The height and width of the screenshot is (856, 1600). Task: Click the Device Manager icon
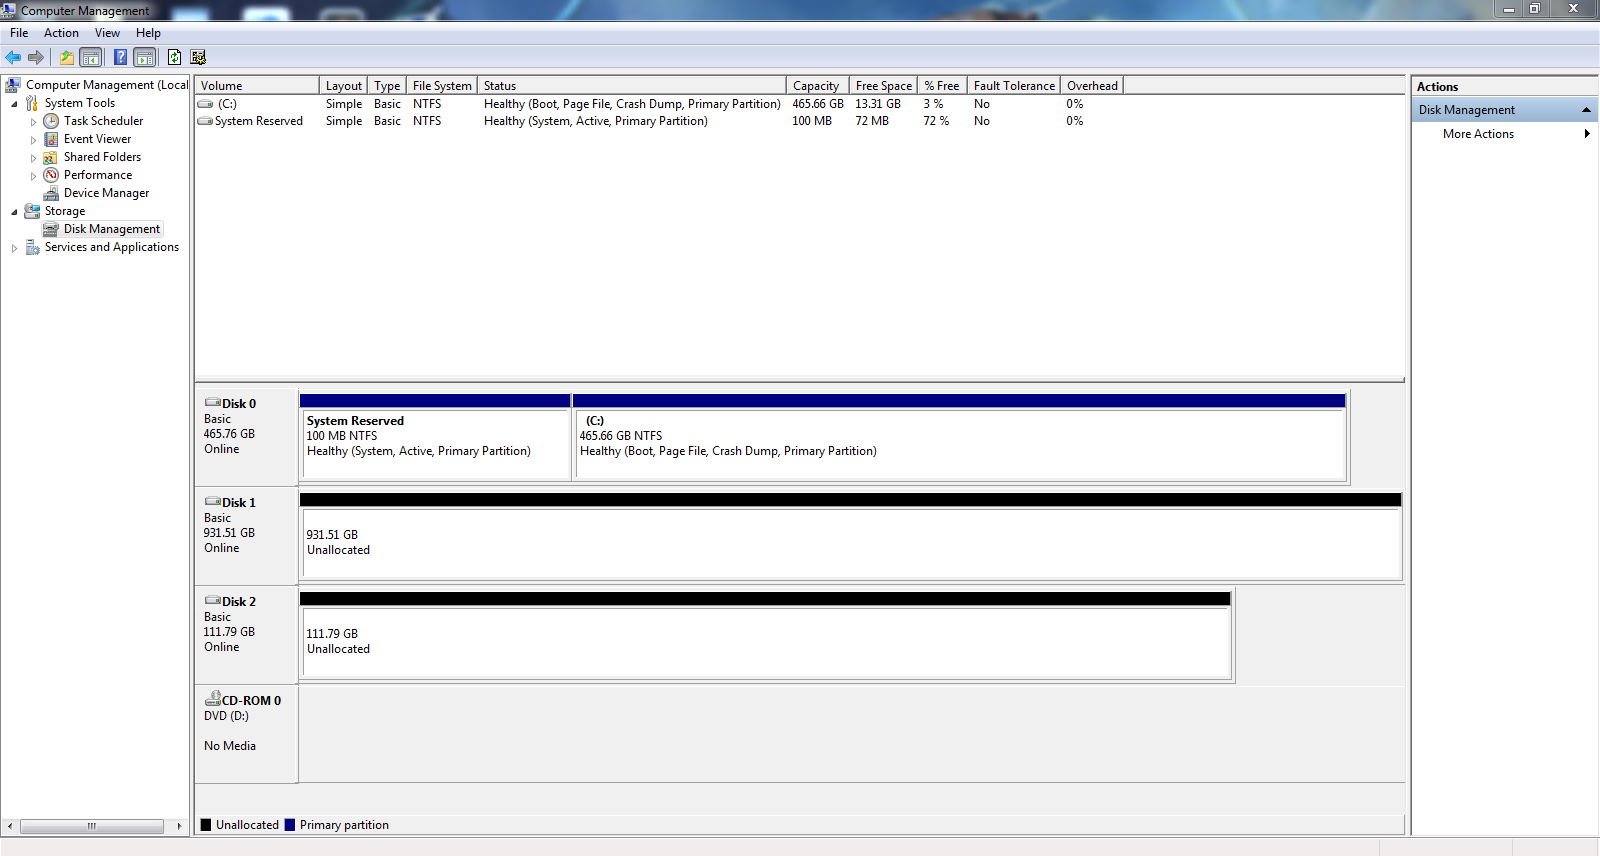51,193
